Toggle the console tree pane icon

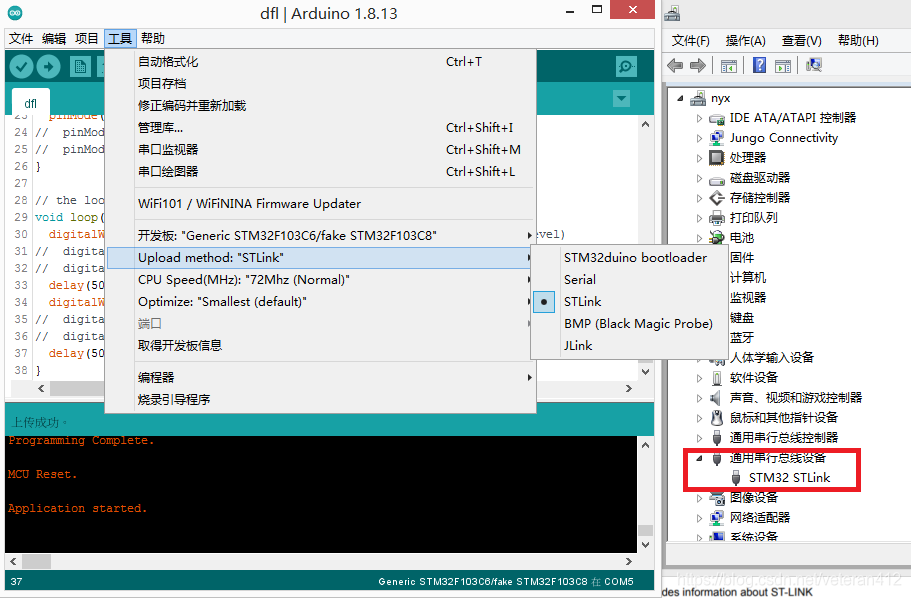[729, 65]
